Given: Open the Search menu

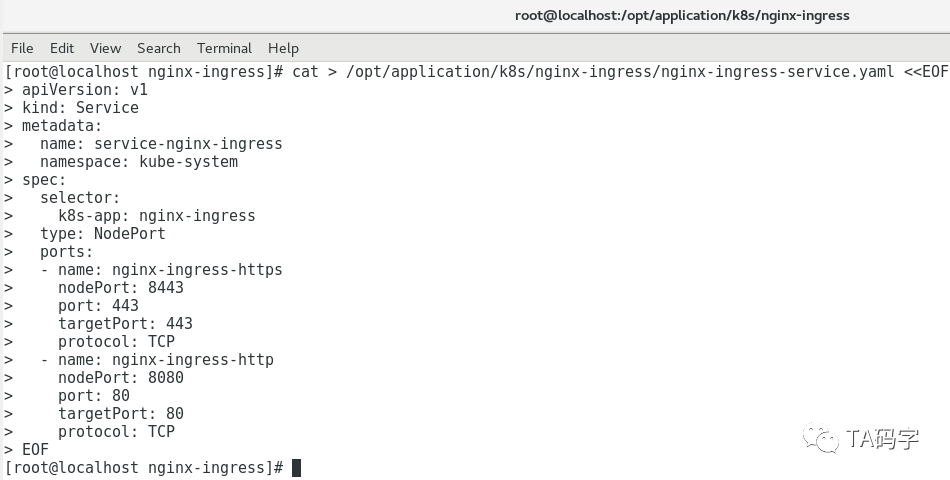Looking at the screenshot, I should [x=158, y=48].
